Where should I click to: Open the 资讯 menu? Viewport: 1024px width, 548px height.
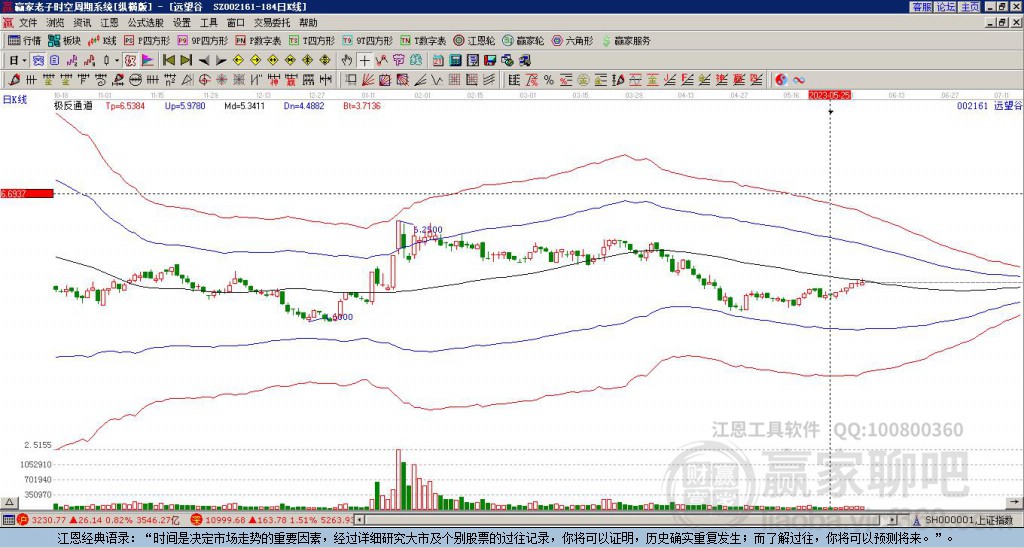(x=82, y=23)
